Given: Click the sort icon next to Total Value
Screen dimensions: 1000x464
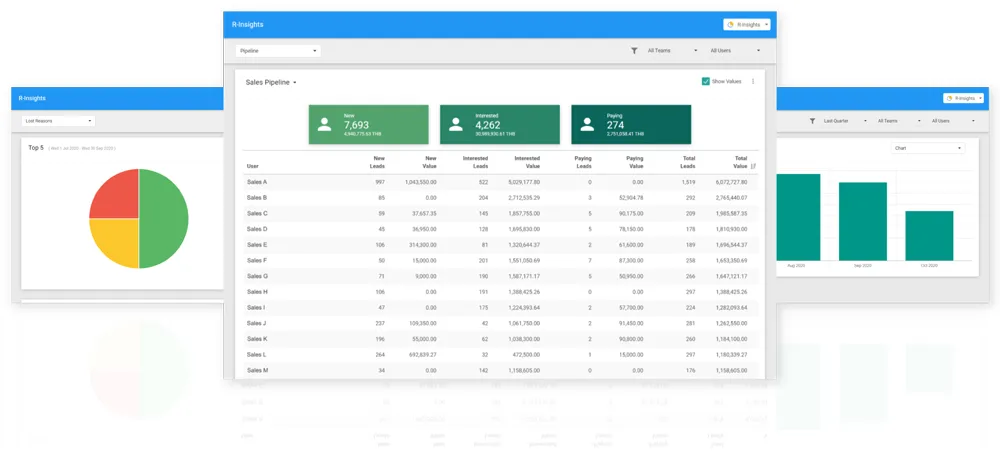Looking at the screenshot, I should coord(753,166).
